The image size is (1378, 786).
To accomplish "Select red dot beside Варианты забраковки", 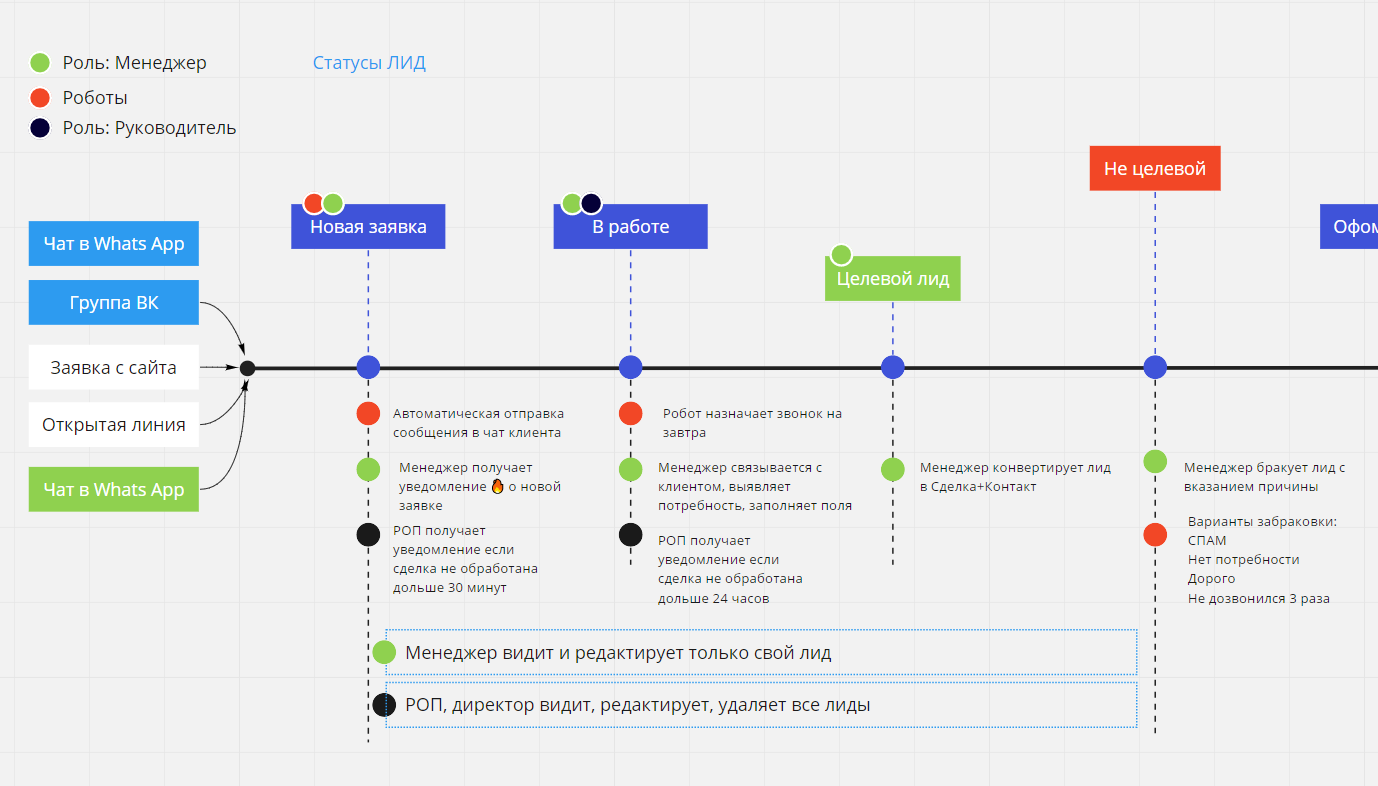I will click(x=1155, y=534).
